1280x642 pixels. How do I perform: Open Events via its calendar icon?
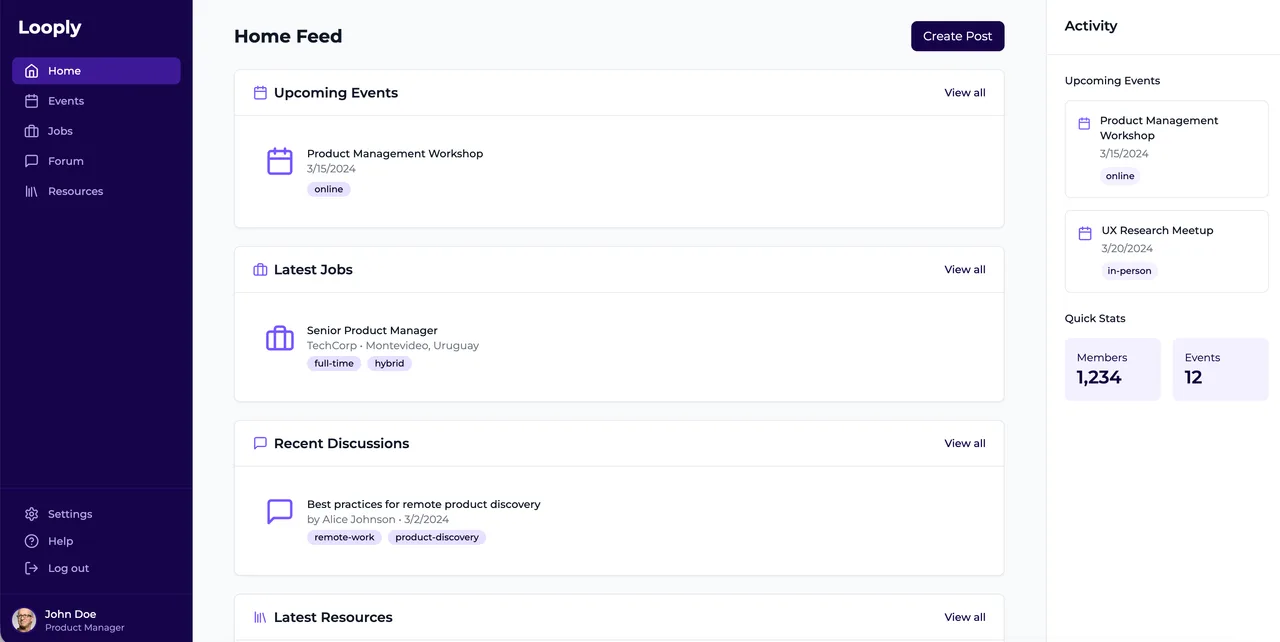[32, 101]
